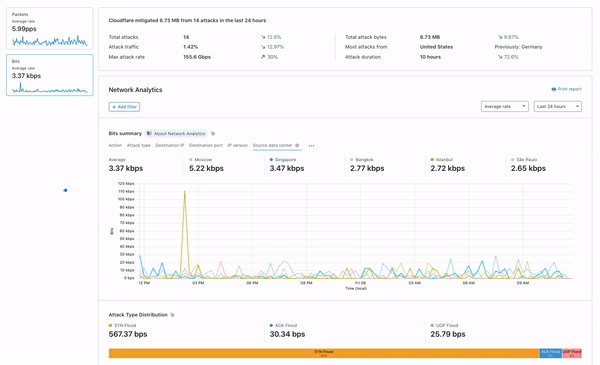Click the orange SYN Flood distribution bar
The image size is (600, 365).
tap(324, 353)
